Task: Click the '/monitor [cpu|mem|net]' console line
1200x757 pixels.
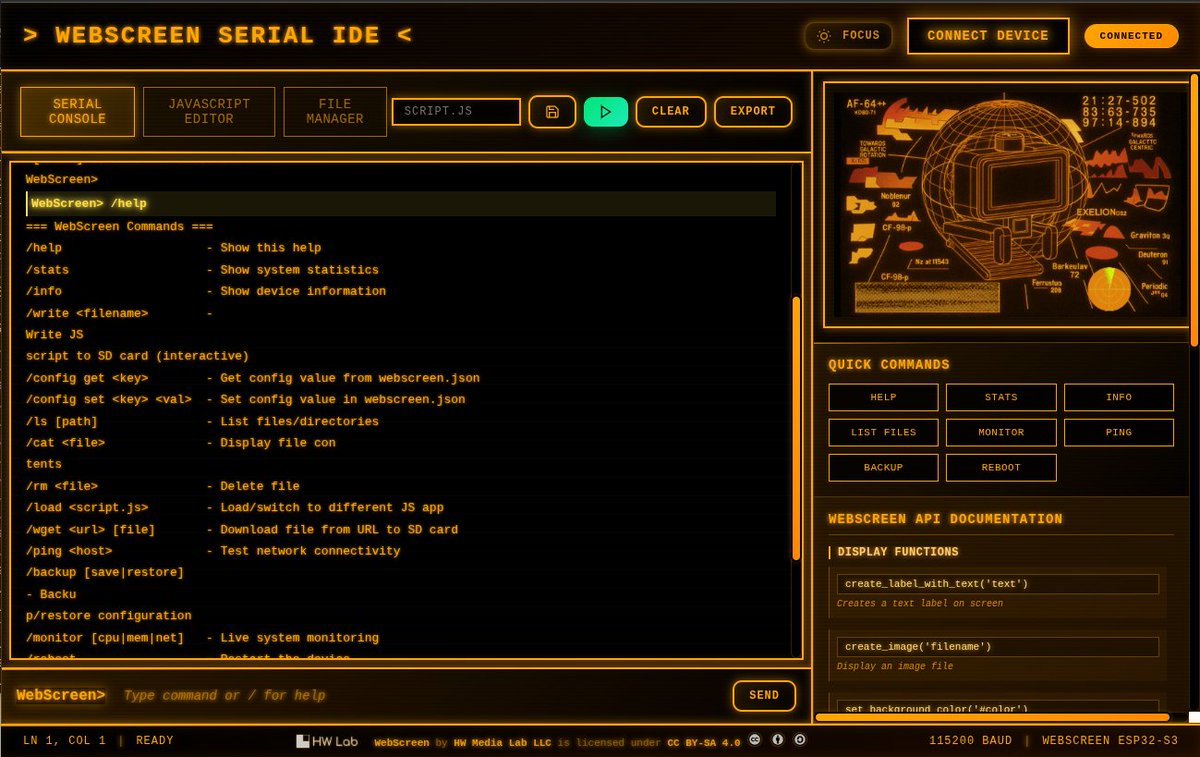Action: [202, 638]
